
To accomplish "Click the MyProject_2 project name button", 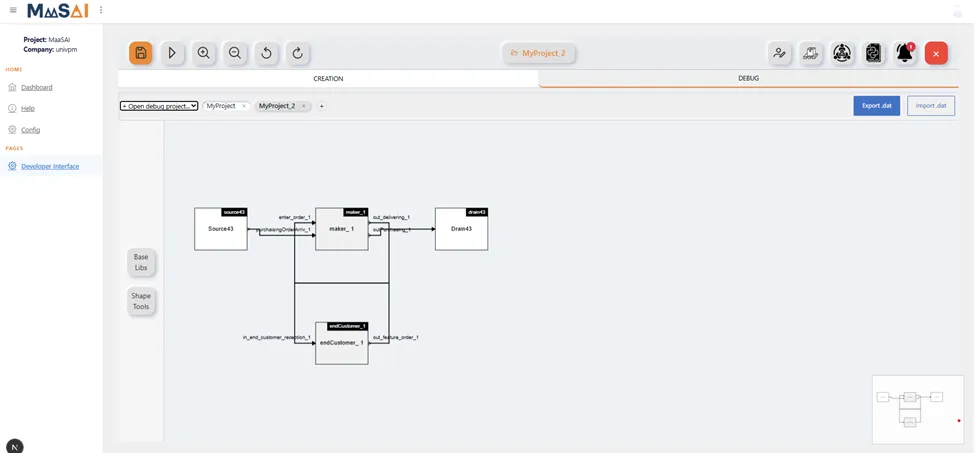I will [x=538, y=53].
